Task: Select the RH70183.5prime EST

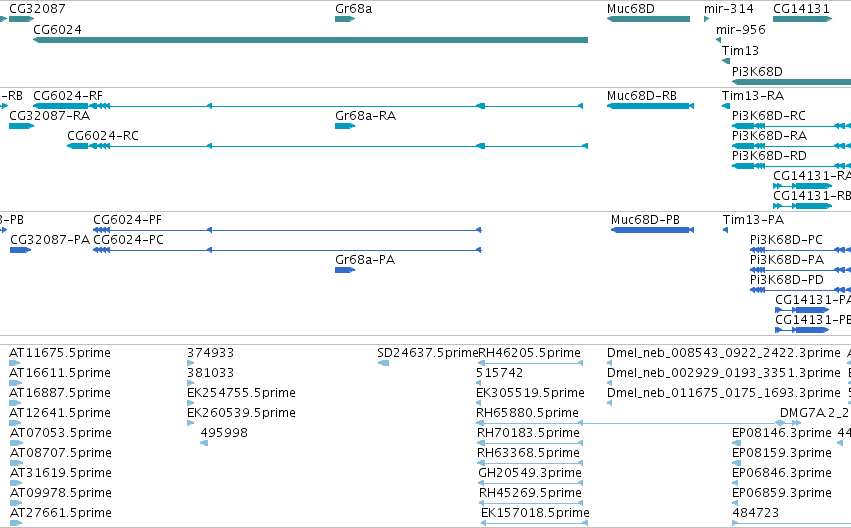Action: (x=530, y=443)
